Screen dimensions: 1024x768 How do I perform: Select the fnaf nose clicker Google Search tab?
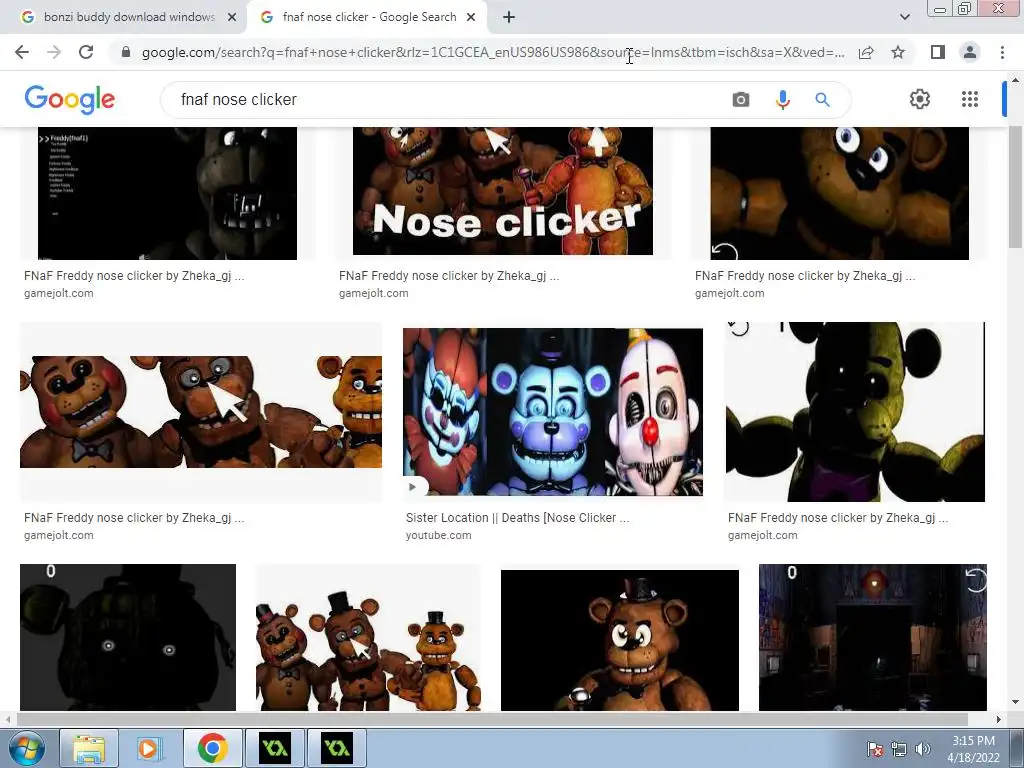pyautogui.click(x=369, y=17)
